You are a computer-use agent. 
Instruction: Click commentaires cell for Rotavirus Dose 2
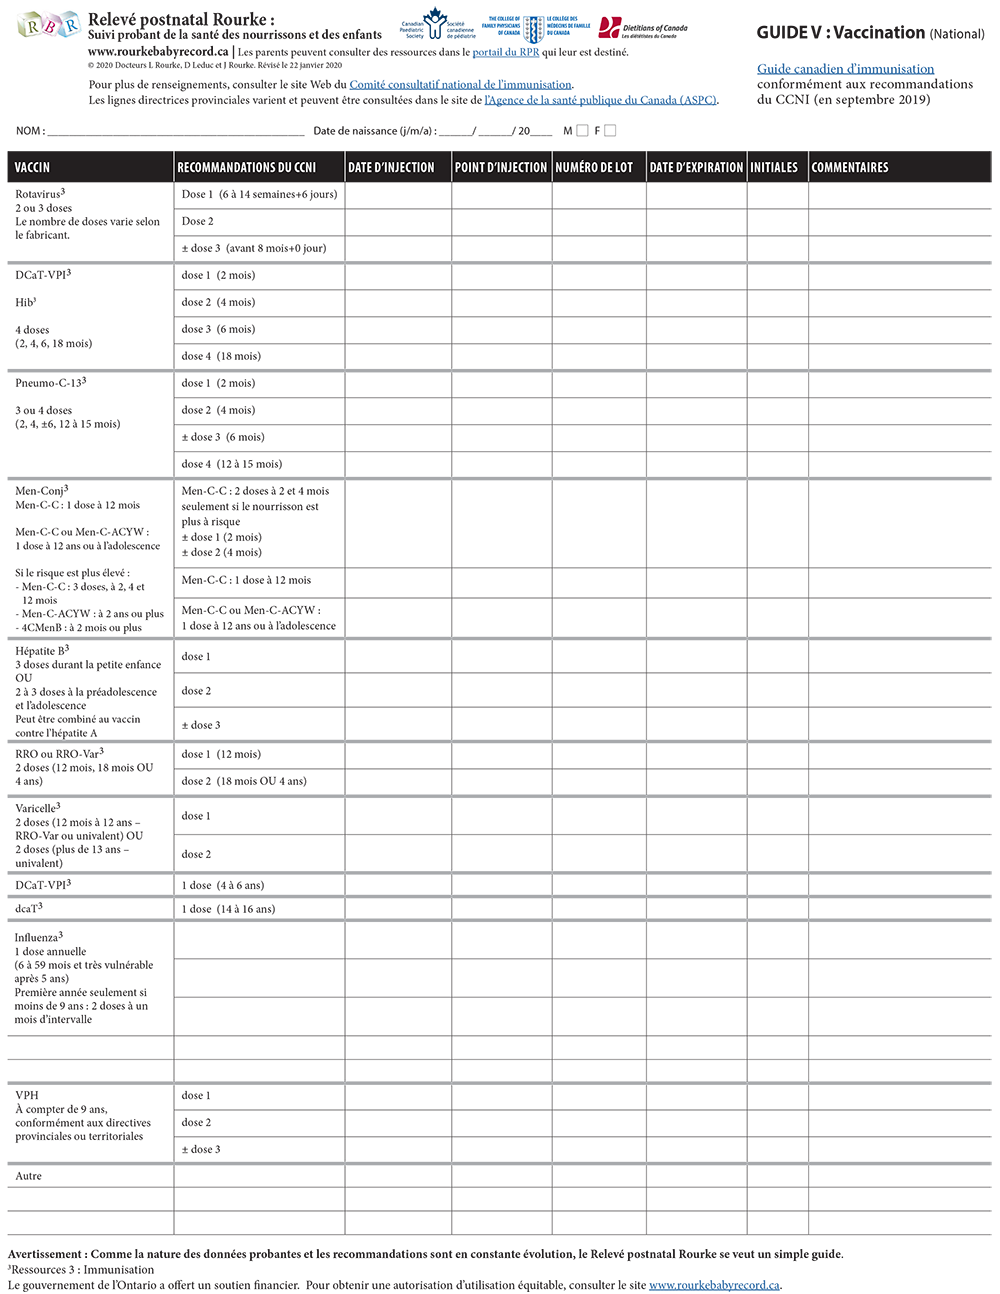(x=900, y=222)
